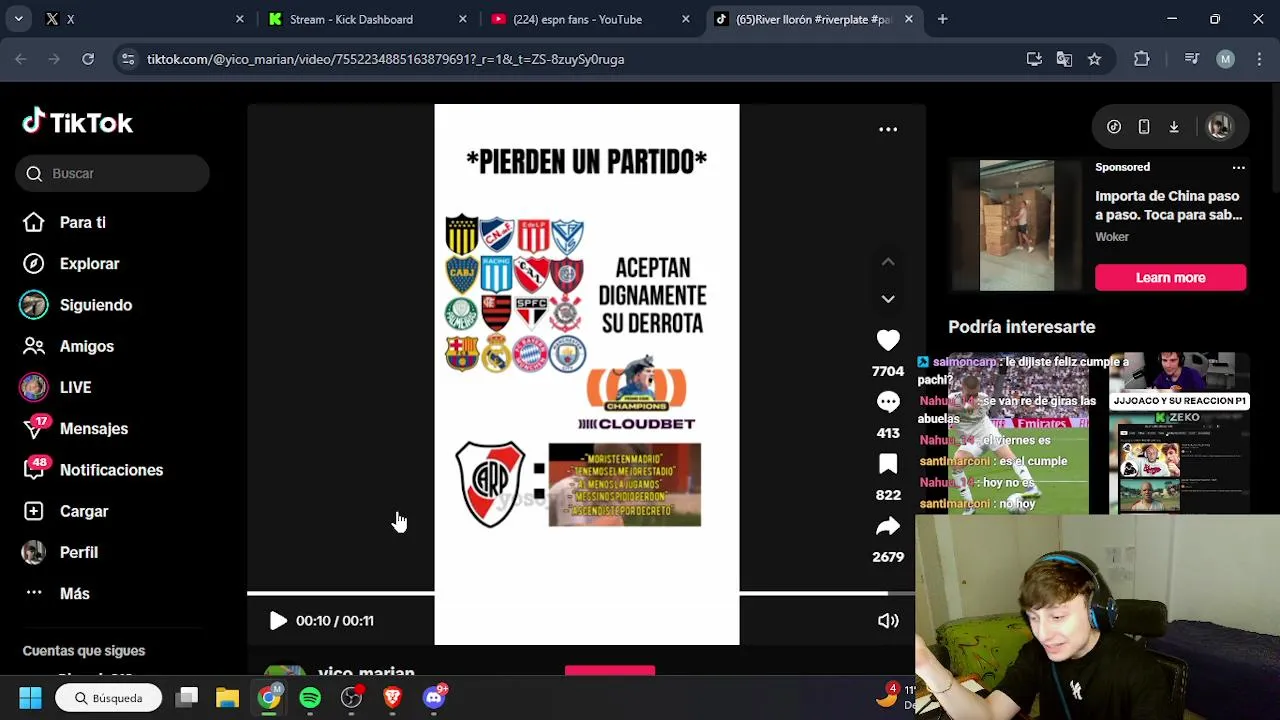Save video with the bookmark icon
The width and height of the screenshot is (1280, 720).
(888, 464)
